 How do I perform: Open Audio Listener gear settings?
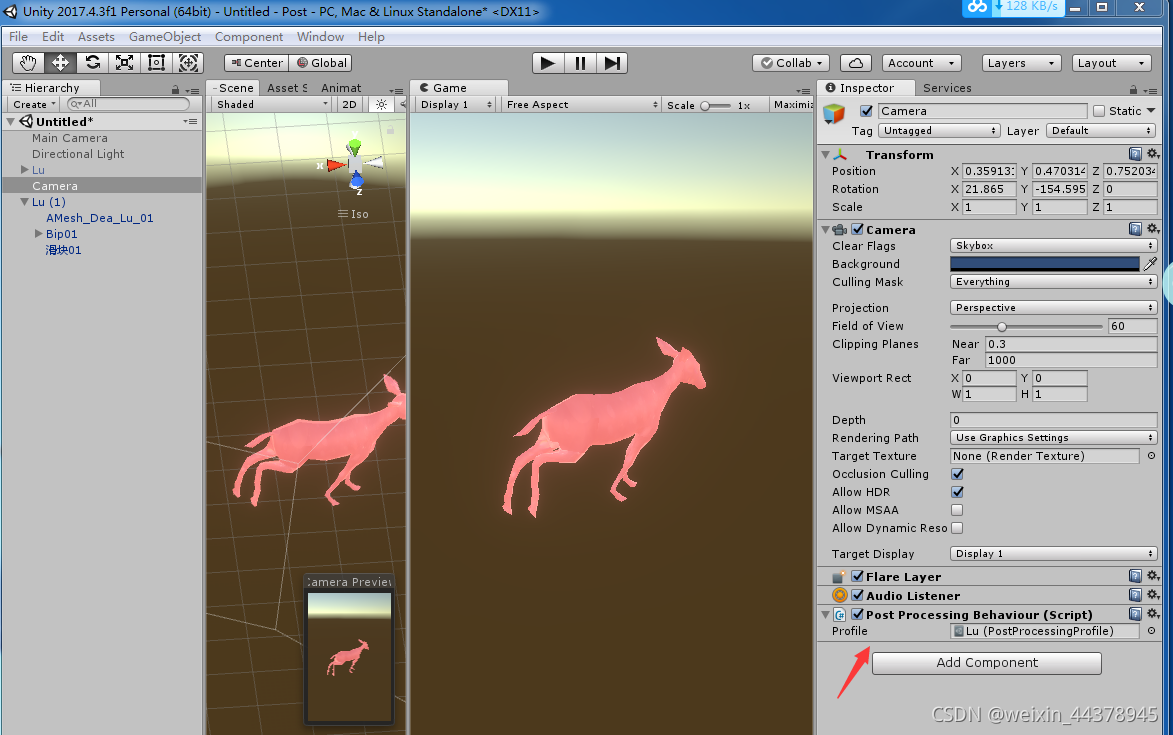click(1153, 594)
